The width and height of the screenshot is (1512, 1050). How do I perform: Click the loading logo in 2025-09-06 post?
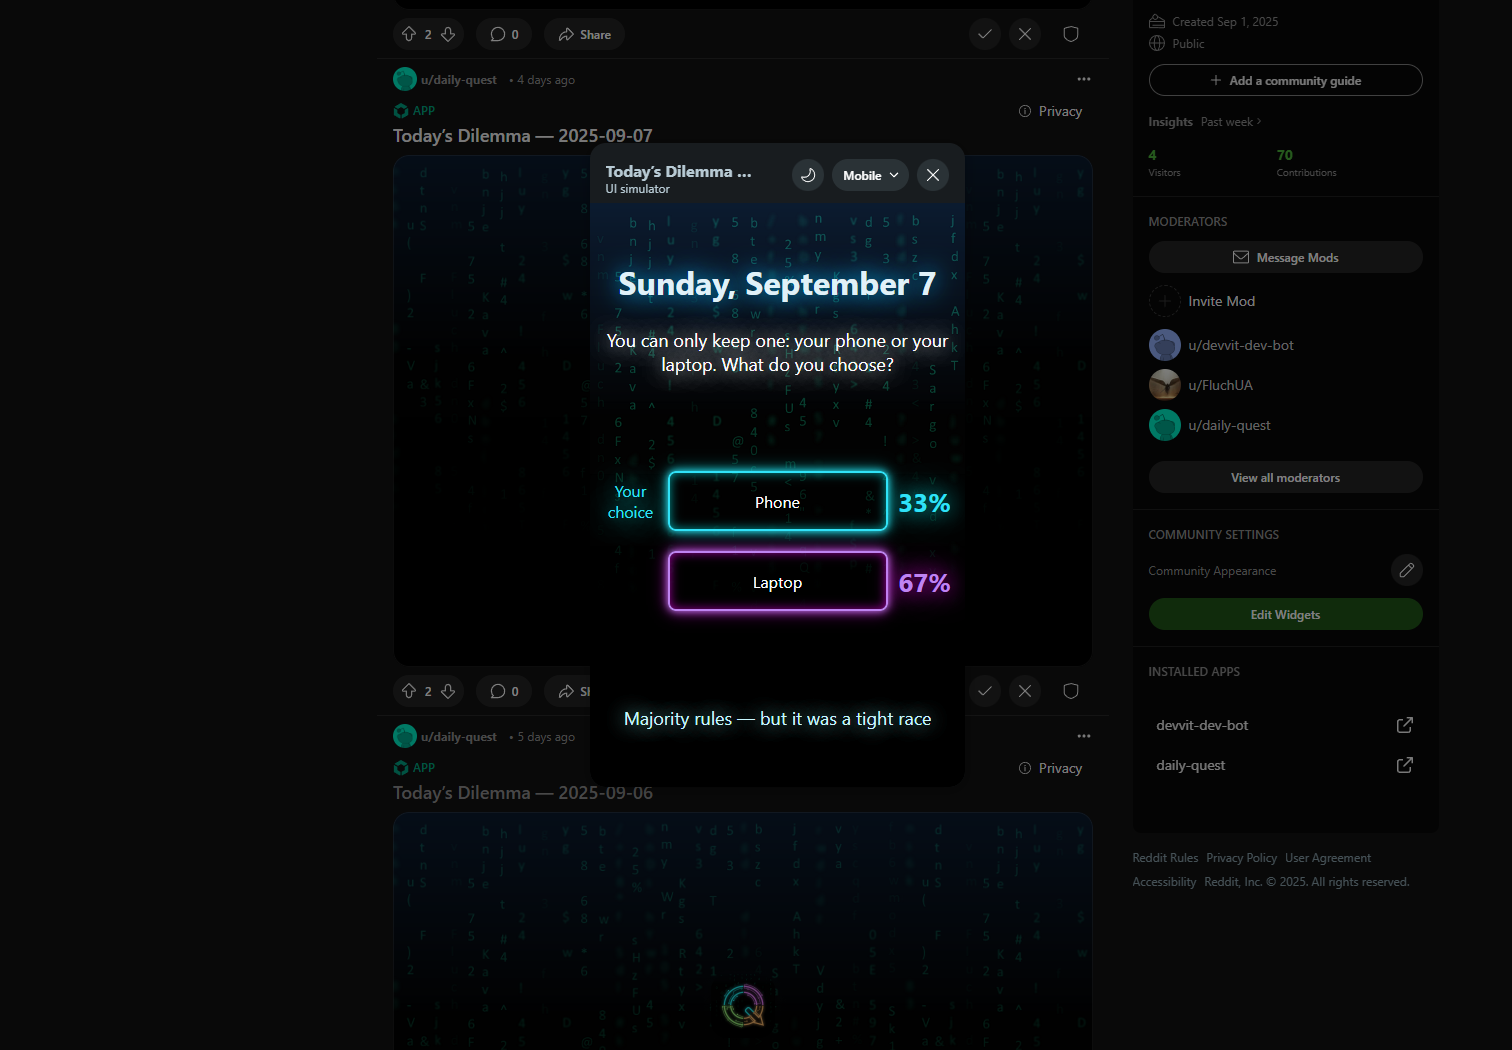[x=743, y=1006]
